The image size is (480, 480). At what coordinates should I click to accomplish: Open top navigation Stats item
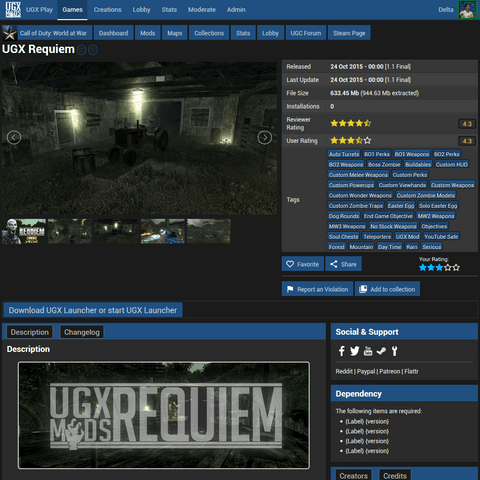[x=169, y=10]
